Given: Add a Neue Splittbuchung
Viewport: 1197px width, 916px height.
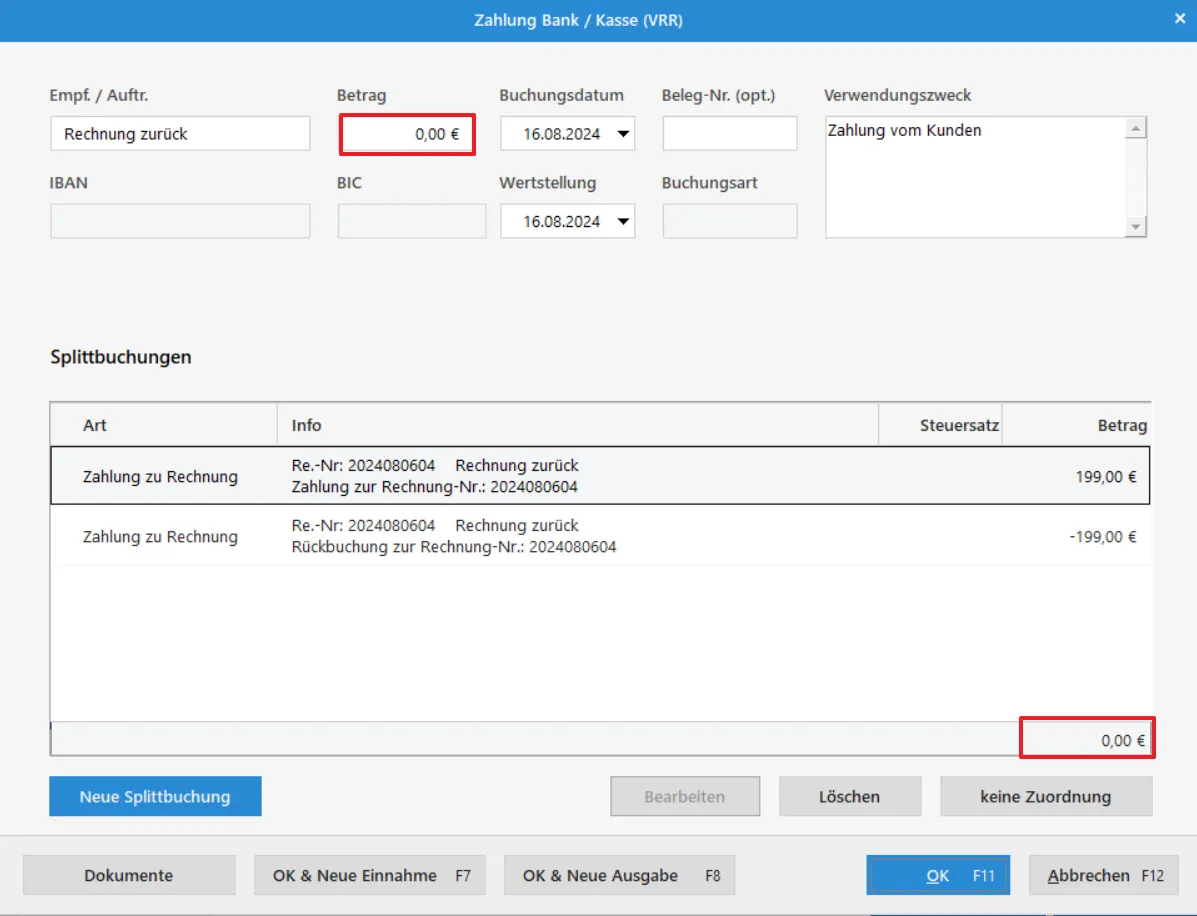Looking at the screenshot, I should click(155, 797).
